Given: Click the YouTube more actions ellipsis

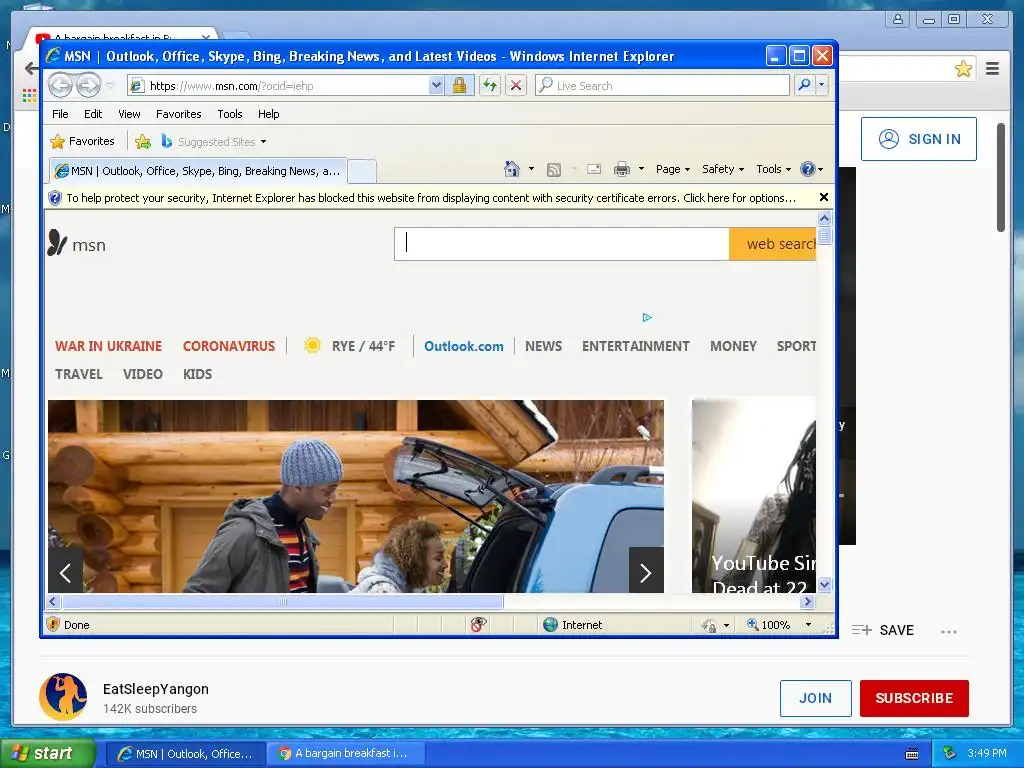Looking at the screenshot, I should coord(949,632).
